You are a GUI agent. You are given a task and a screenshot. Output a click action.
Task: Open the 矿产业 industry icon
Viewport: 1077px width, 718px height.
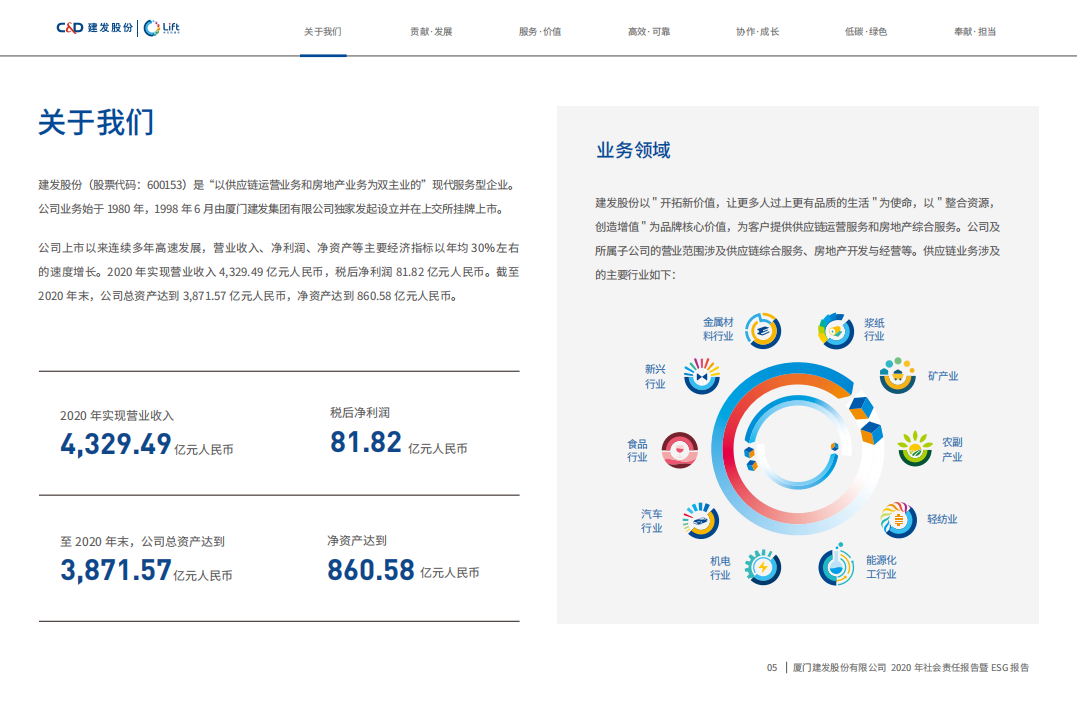899,378
